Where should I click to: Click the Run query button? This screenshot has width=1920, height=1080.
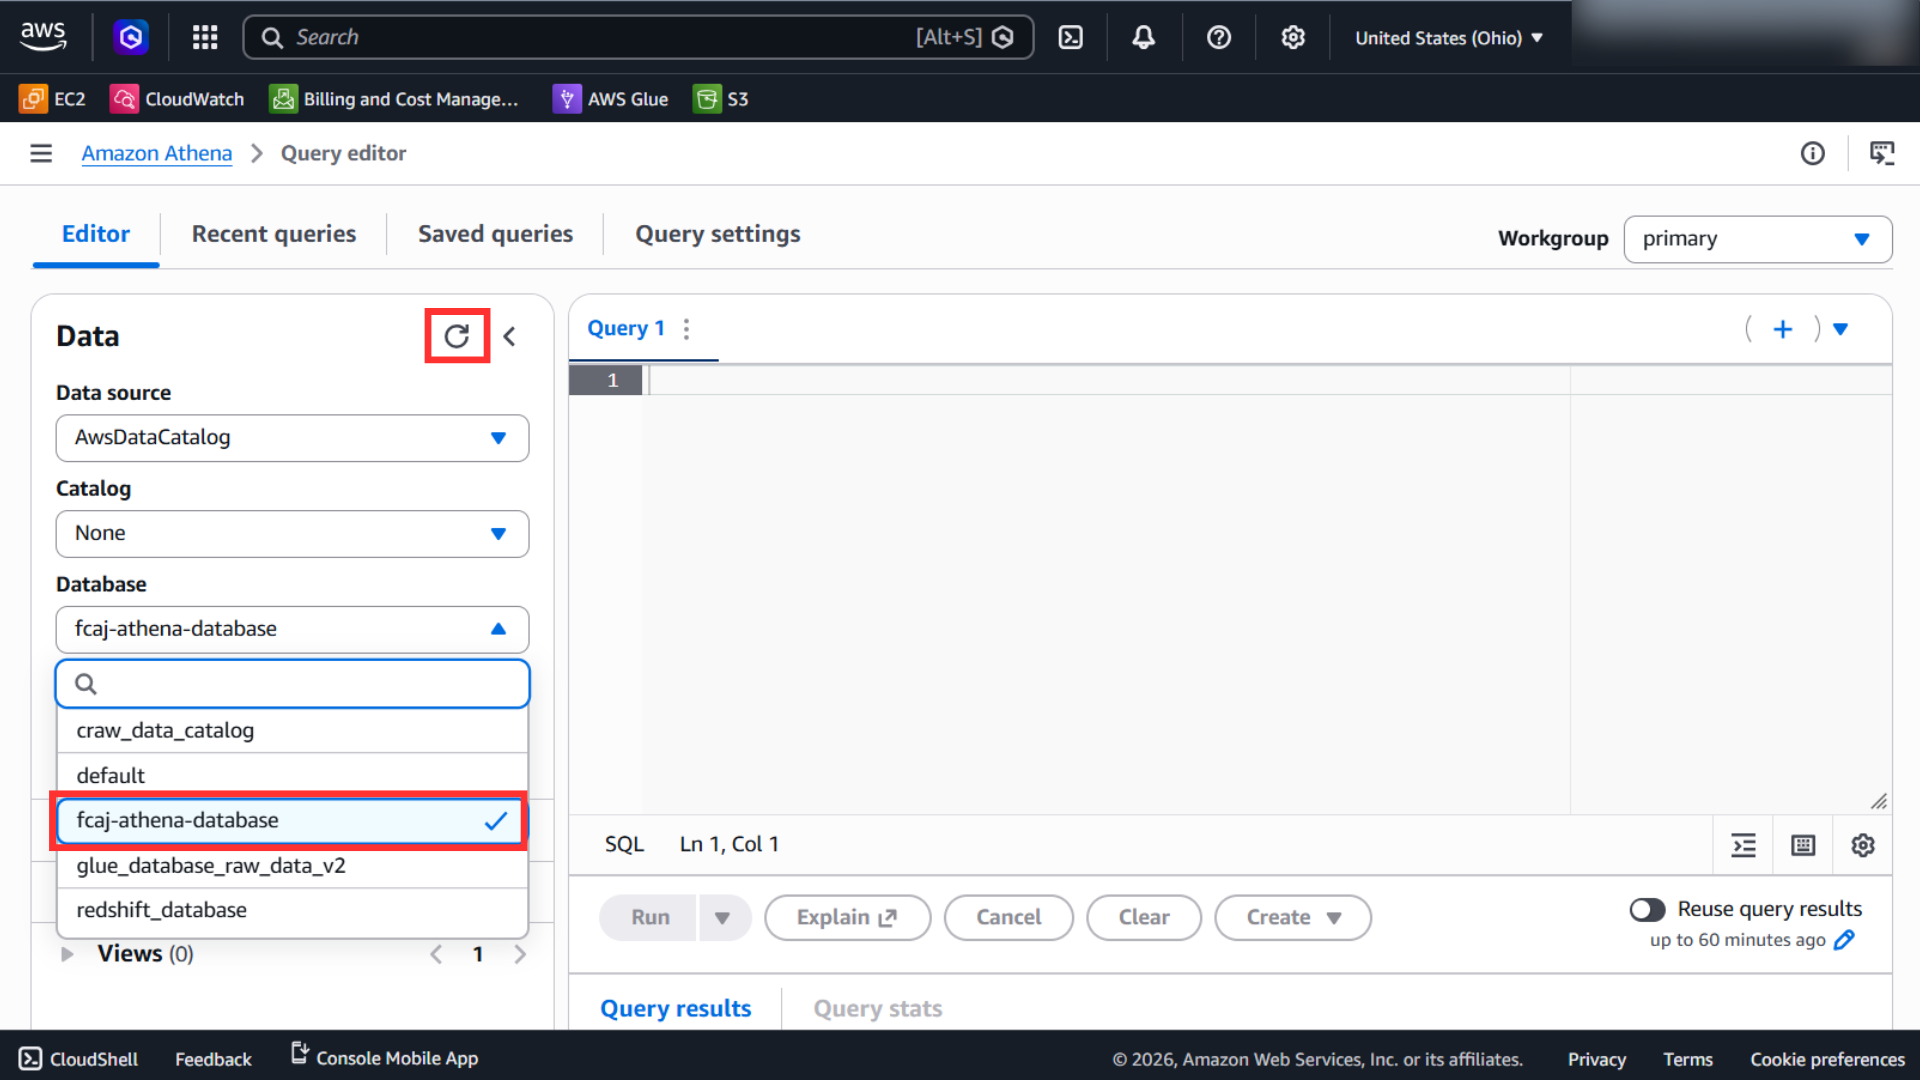(x=650, y=917)
